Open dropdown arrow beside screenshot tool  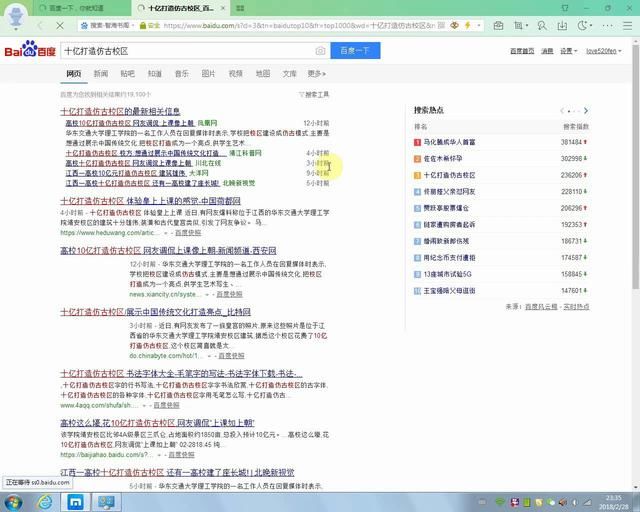(527, 26)
